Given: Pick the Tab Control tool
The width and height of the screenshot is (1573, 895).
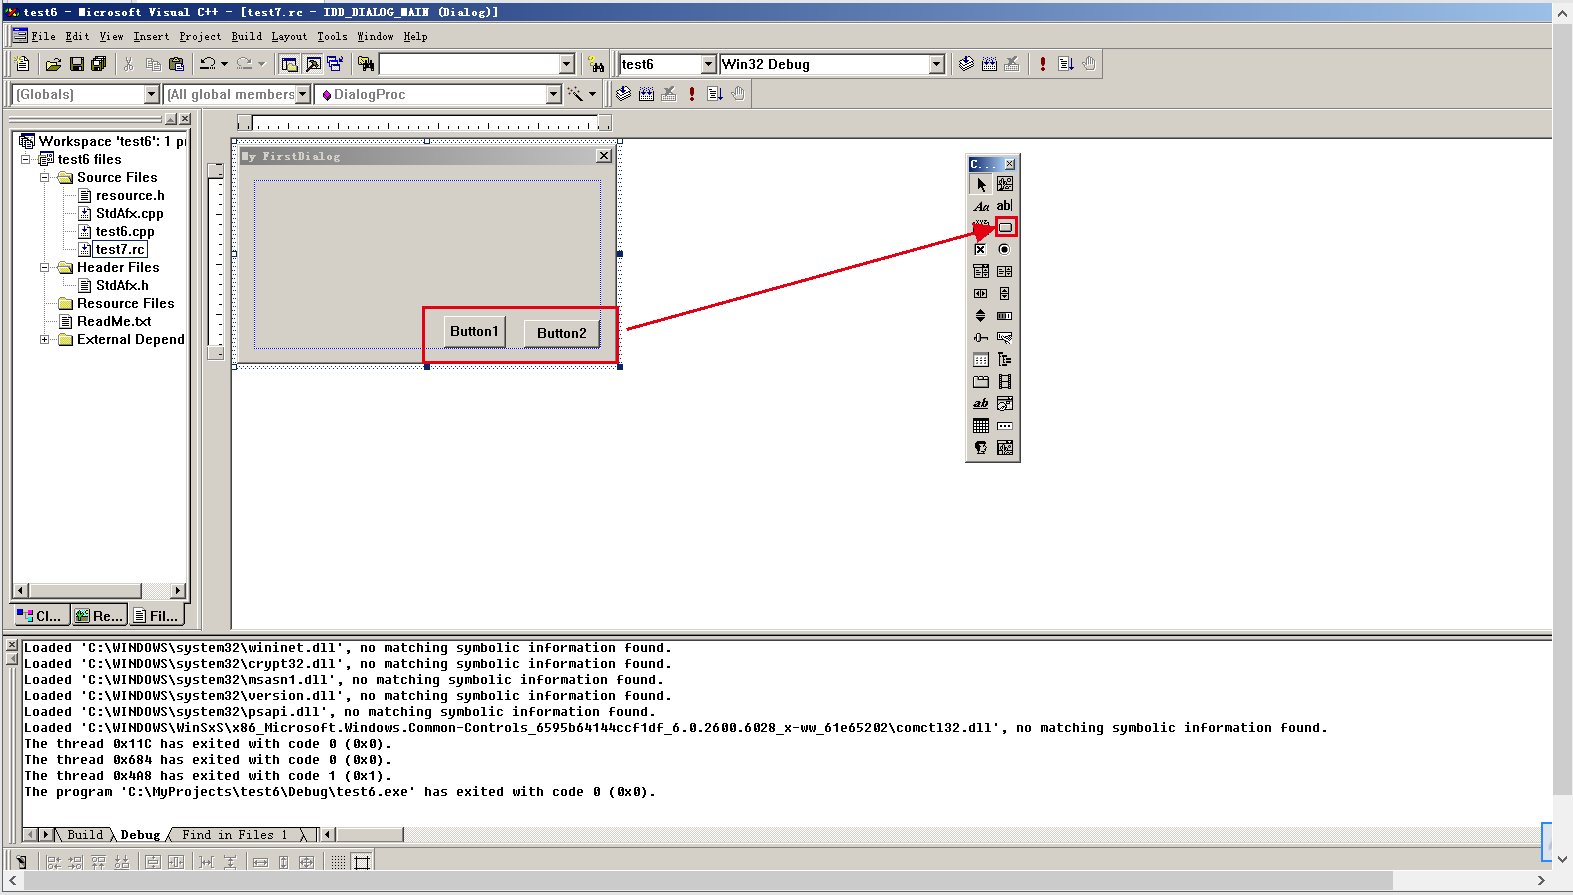Looking at the screenshot, I should 981,382.
